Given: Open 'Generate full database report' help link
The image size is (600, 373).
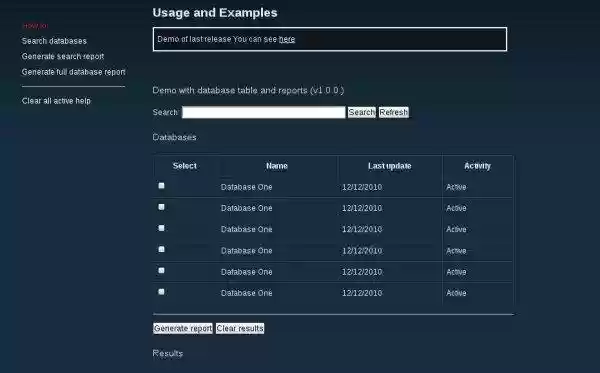Looking at the screenshot, I should click(73, 72).
